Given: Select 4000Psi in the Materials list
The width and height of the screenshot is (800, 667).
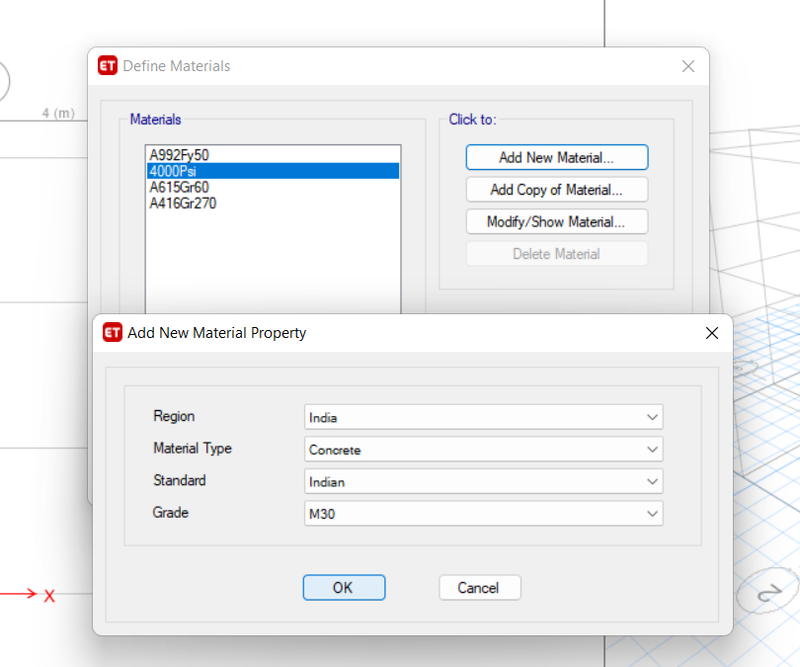Looking at the screenshot, I should click(x=273, y=171).
